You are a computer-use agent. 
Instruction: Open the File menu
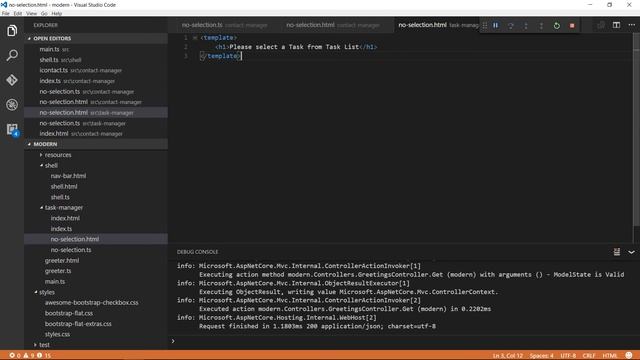[x=5, y=13]
